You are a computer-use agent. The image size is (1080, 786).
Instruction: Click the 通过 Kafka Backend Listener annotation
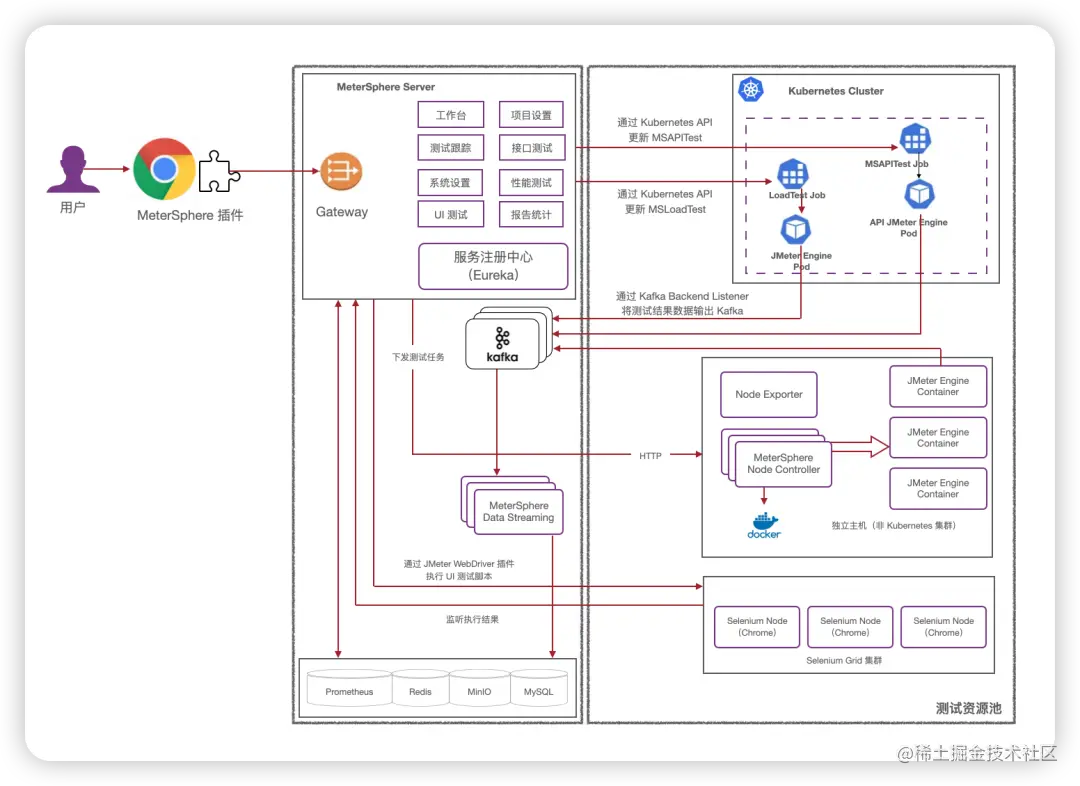point(682,296)
